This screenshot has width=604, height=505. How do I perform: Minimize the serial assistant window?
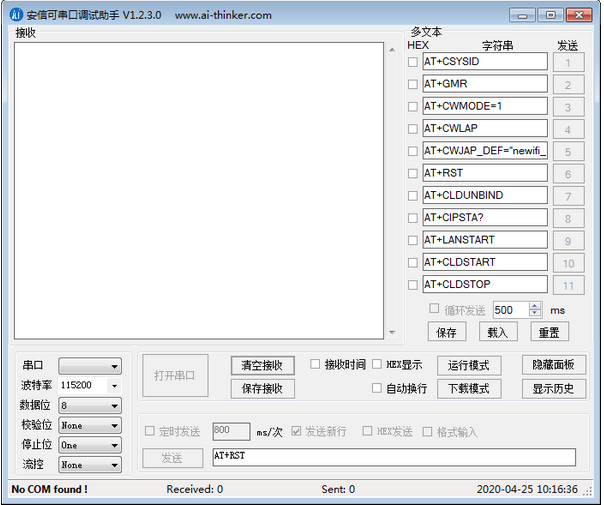522,15
